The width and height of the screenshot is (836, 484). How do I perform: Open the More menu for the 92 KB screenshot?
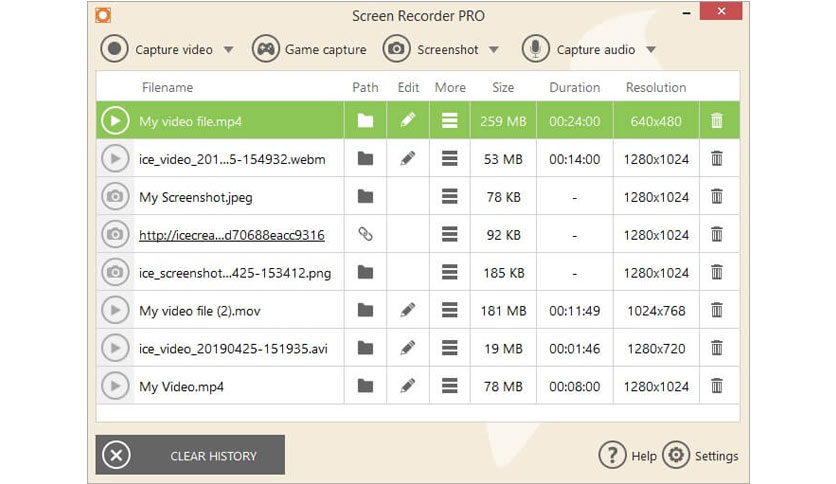tap(449, 235)
